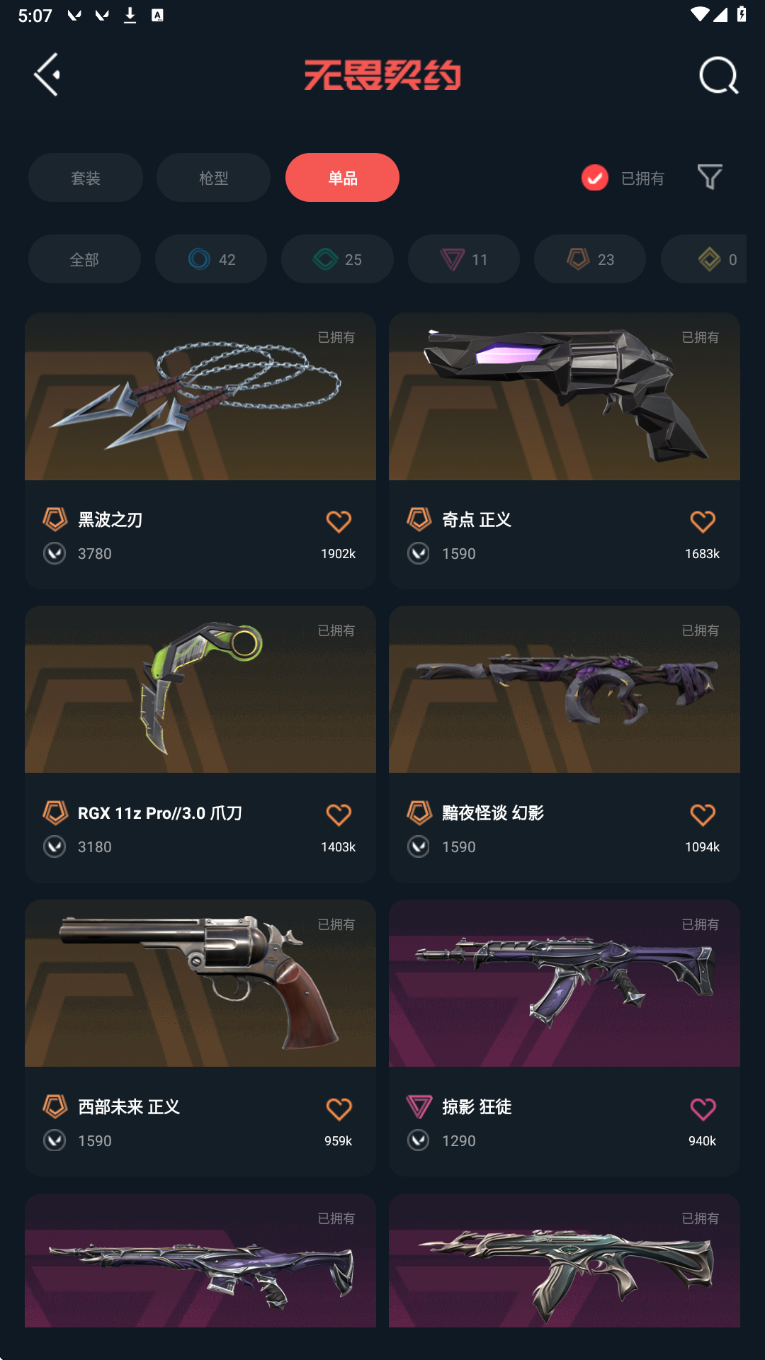
Task: Favorite 西部未来 正义 with the heart icon
Action: coord(339,1108)
